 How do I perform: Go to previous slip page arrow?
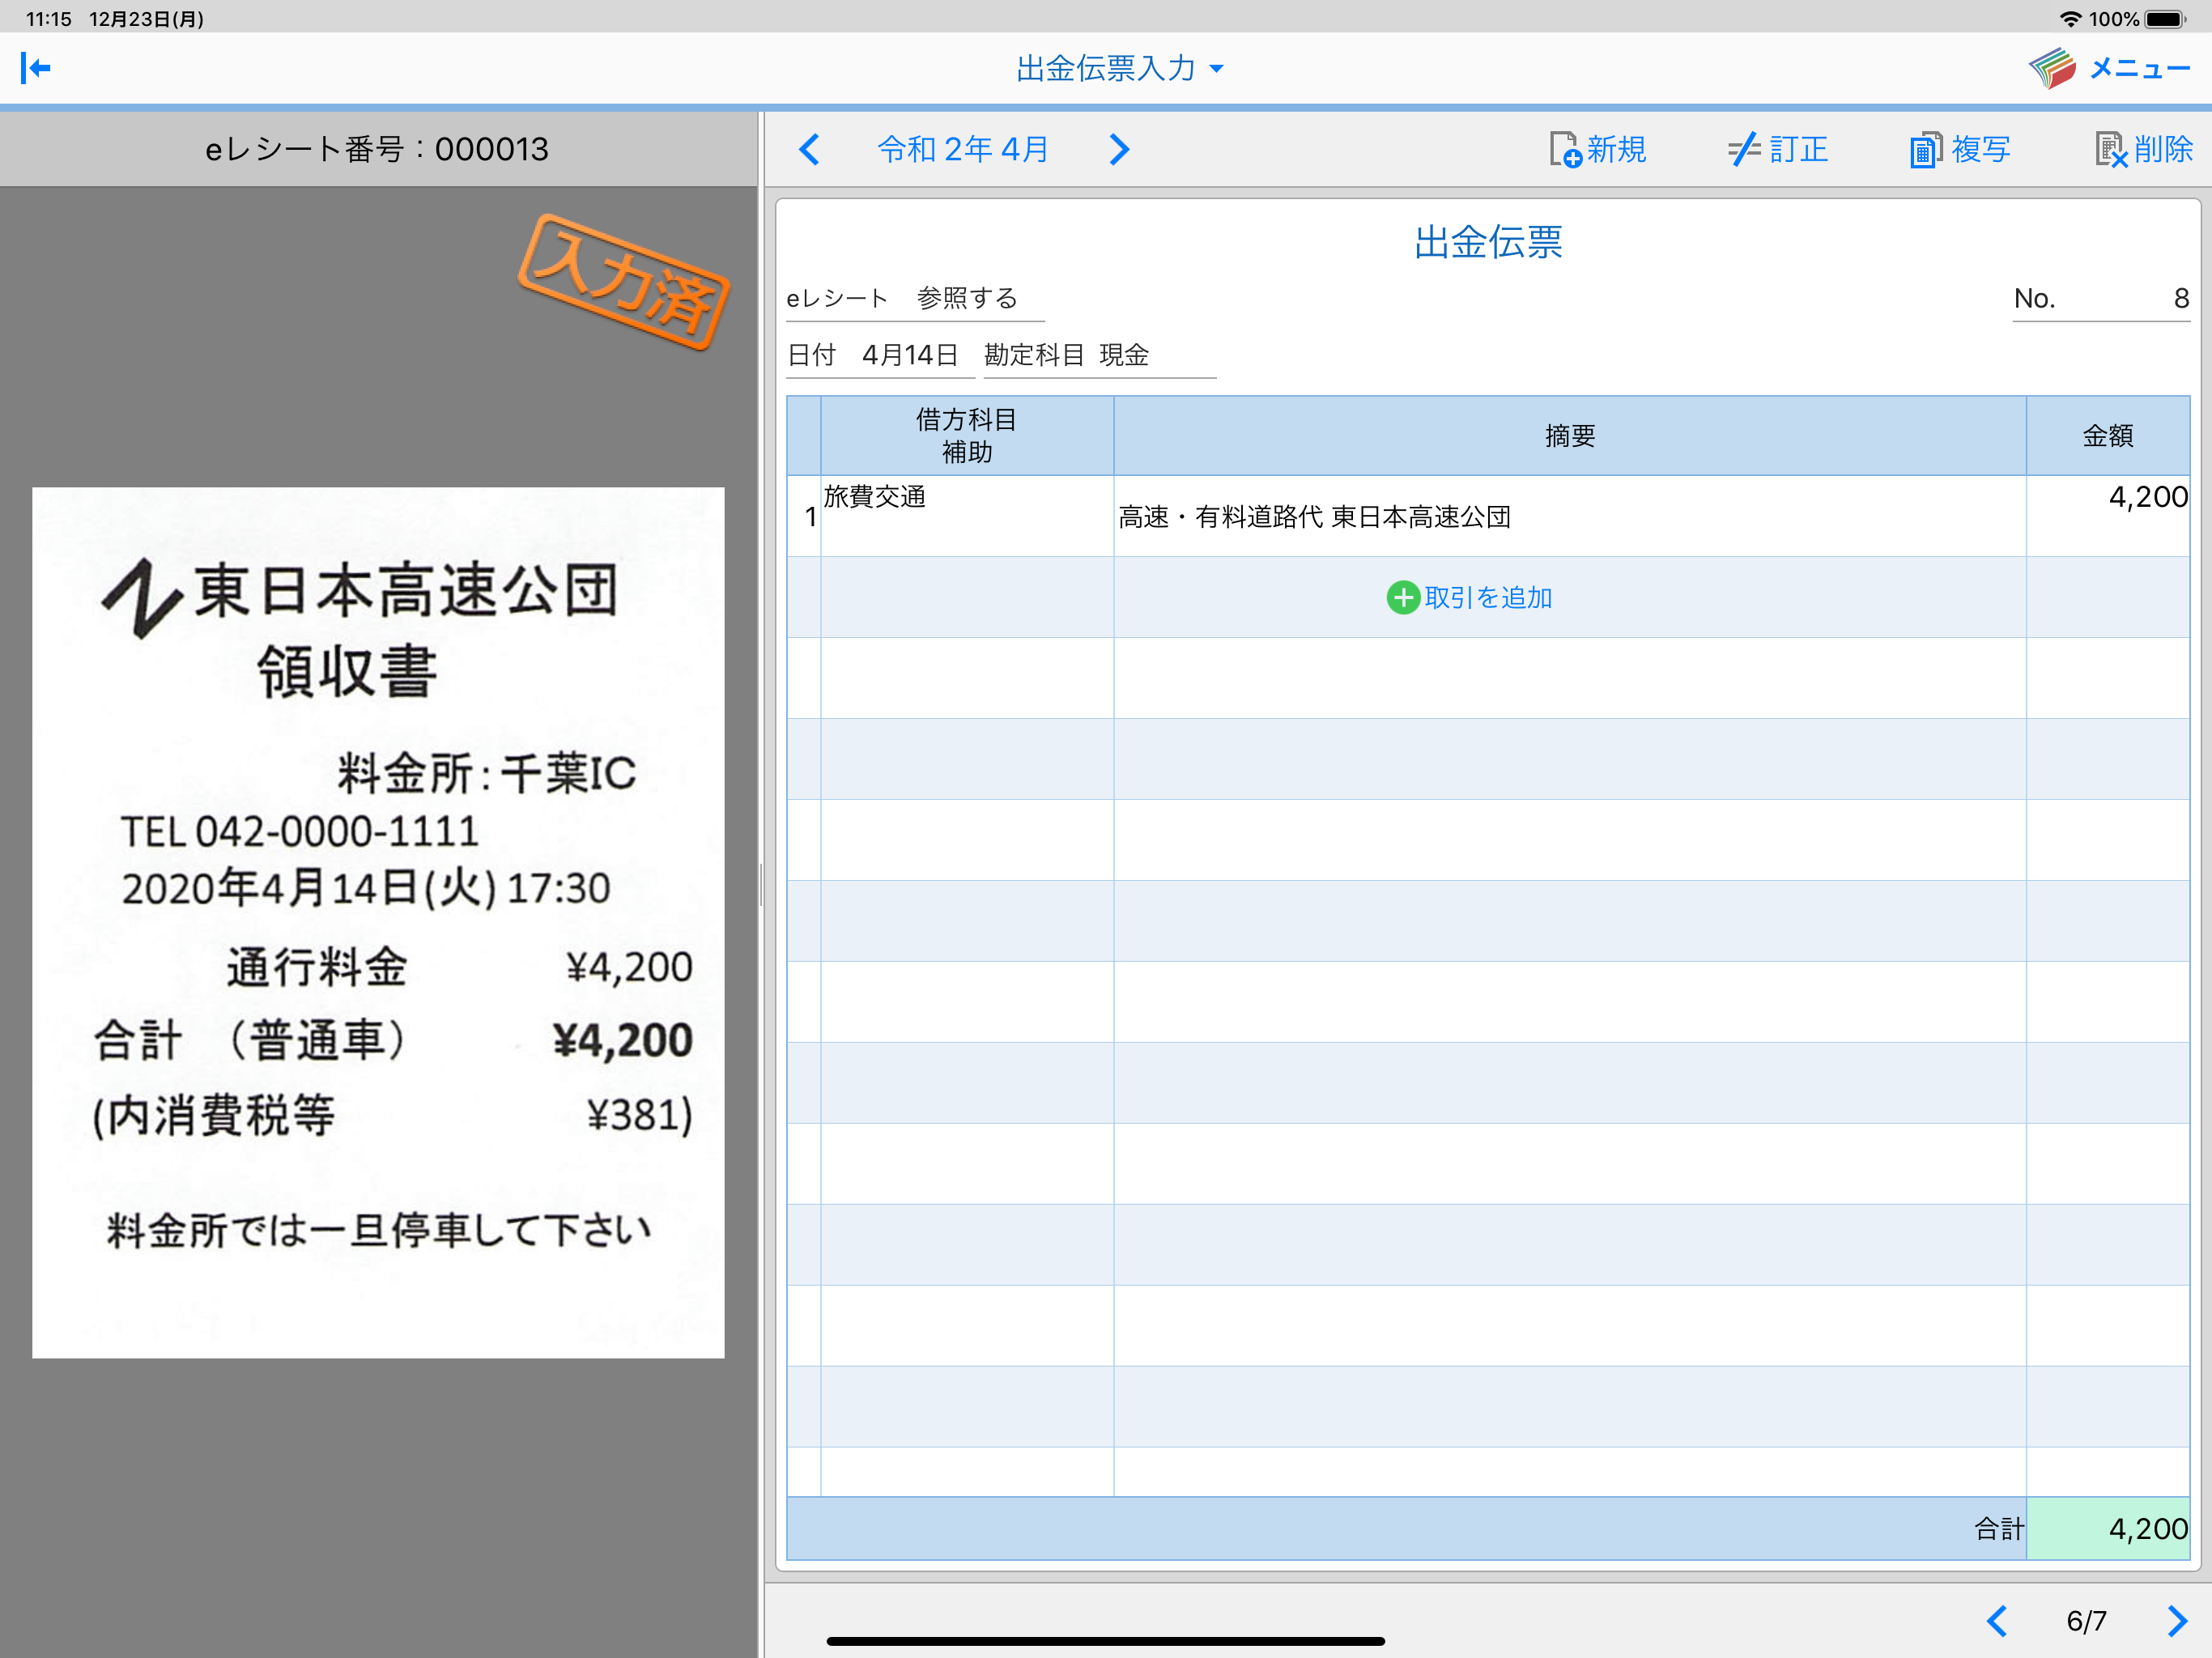[x=1997, y=1620]
